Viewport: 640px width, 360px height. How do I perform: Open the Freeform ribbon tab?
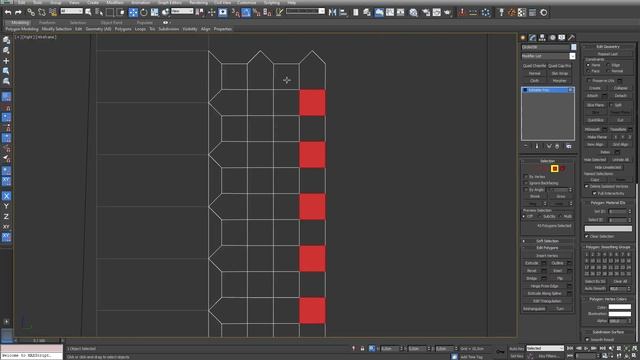(47, 23)
